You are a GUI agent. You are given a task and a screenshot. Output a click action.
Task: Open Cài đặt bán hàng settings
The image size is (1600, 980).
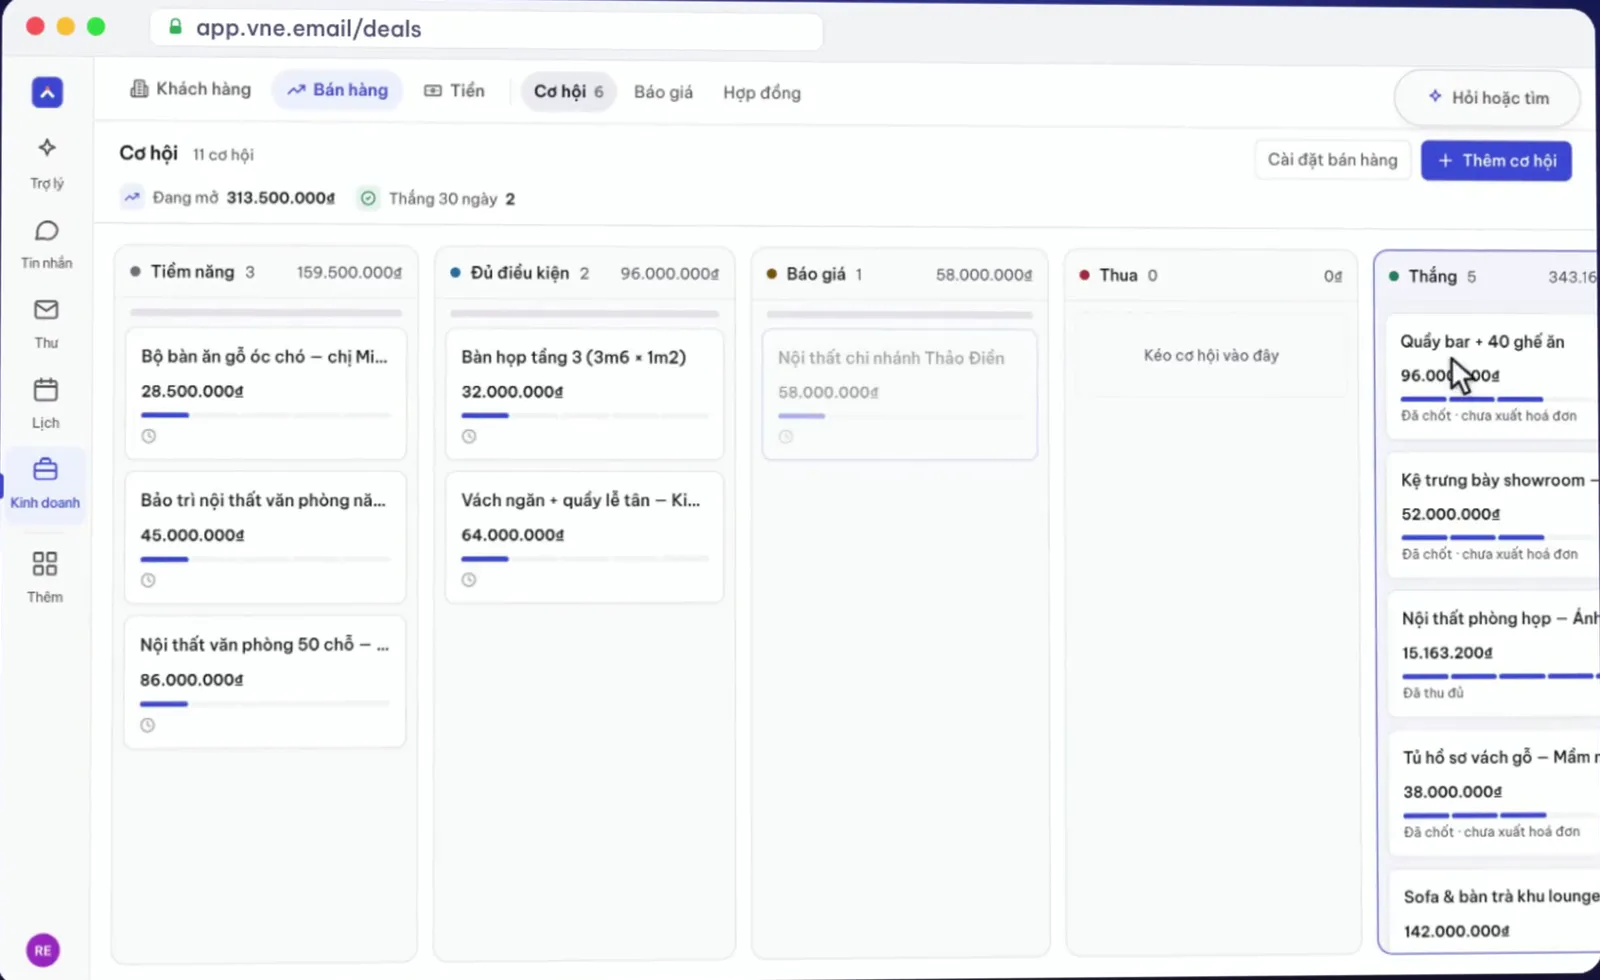[1332, 160]
